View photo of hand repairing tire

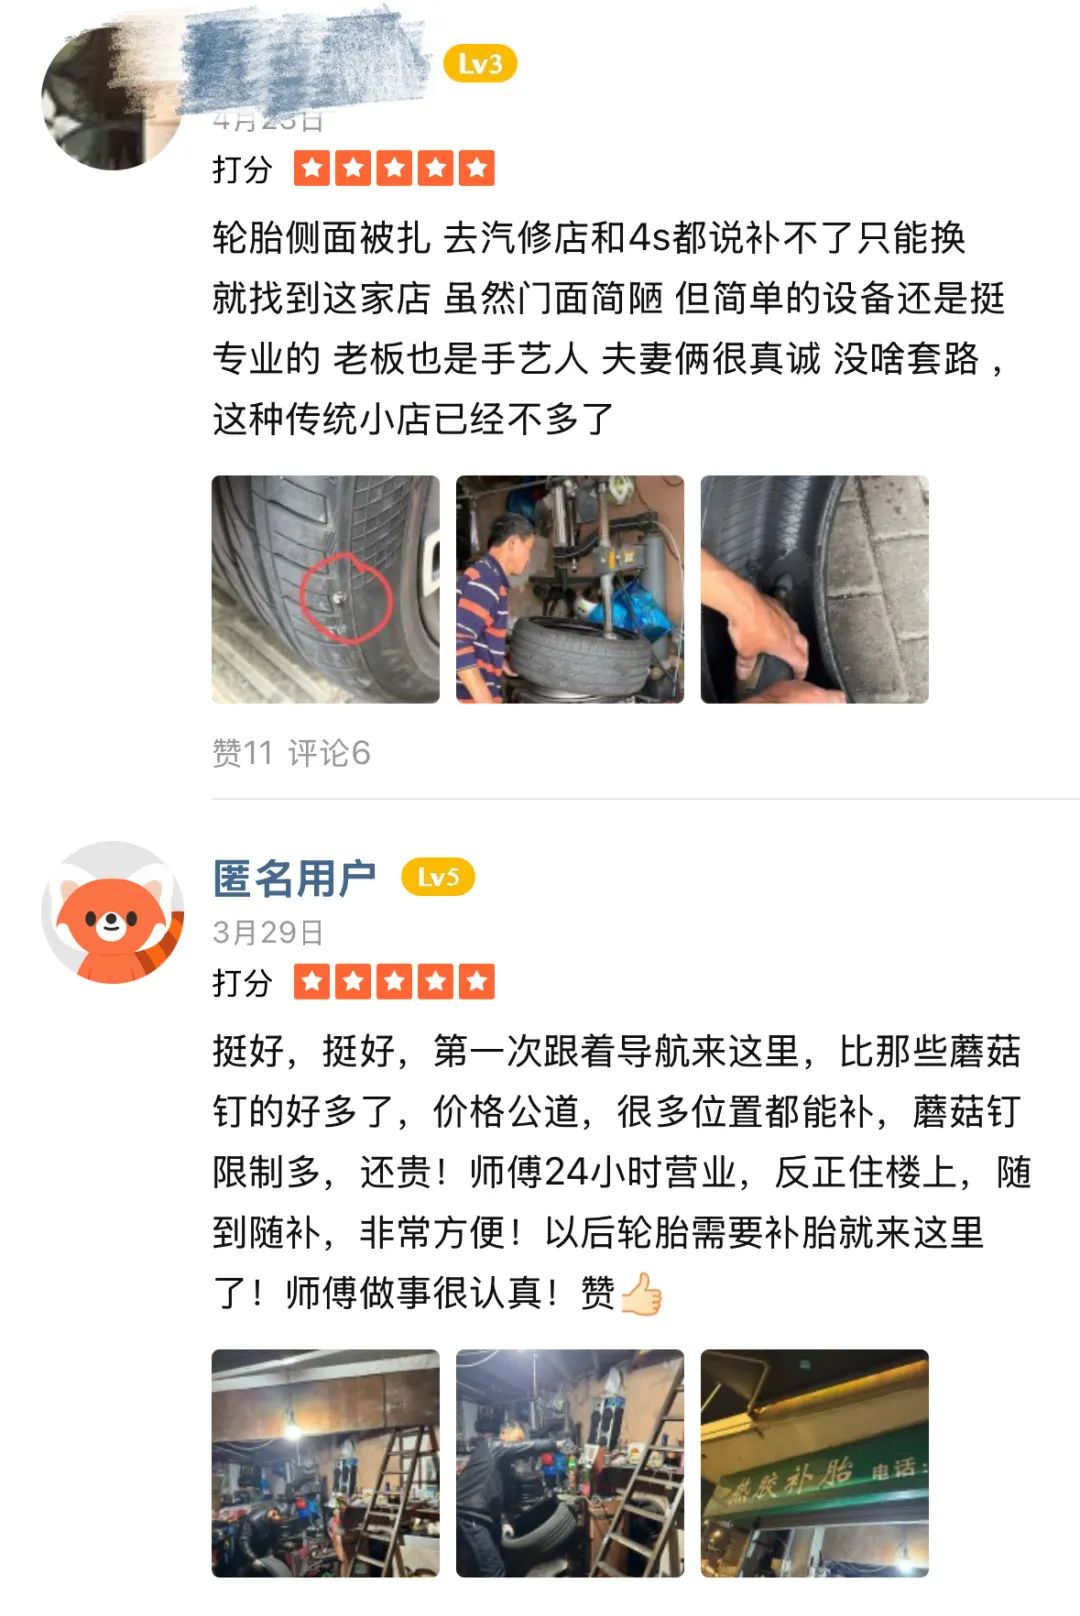pos(814,589)
